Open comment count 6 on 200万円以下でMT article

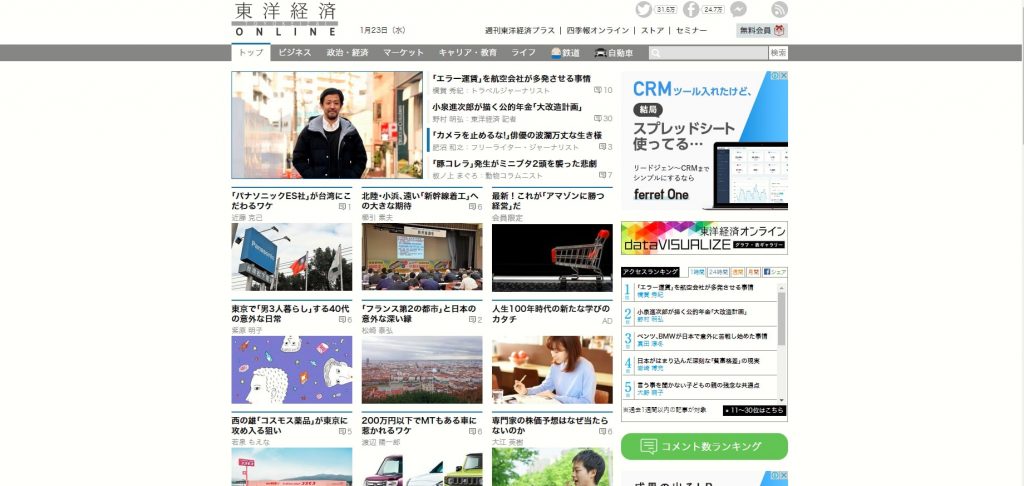[475, 432]
